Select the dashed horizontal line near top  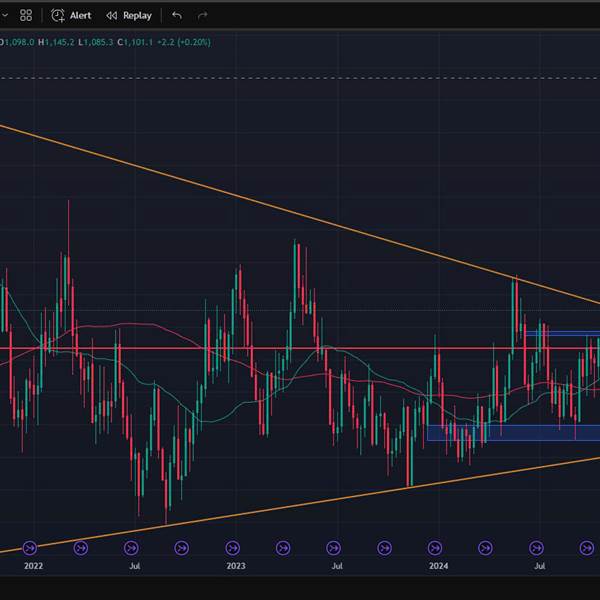300,78
